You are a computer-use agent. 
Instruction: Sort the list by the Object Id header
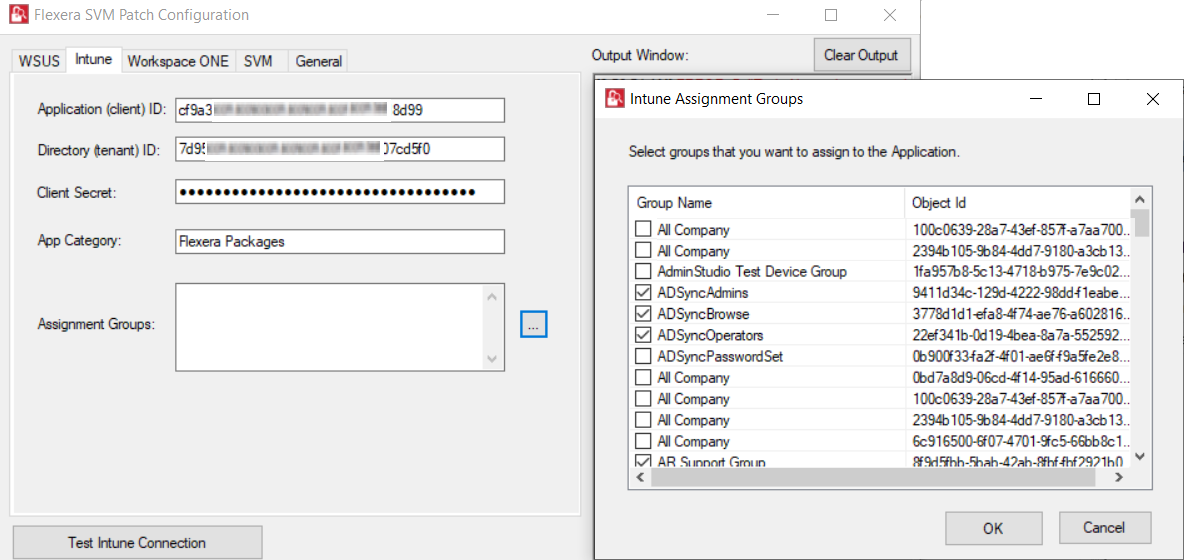[x=1019, y=203]
